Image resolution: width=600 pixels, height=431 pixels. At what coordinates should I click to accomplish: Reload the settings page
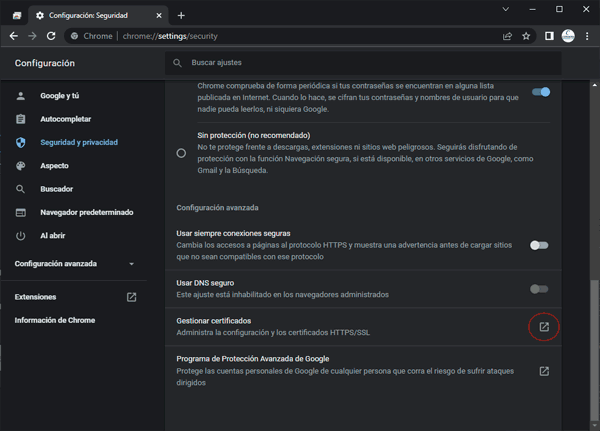(51, 36)
